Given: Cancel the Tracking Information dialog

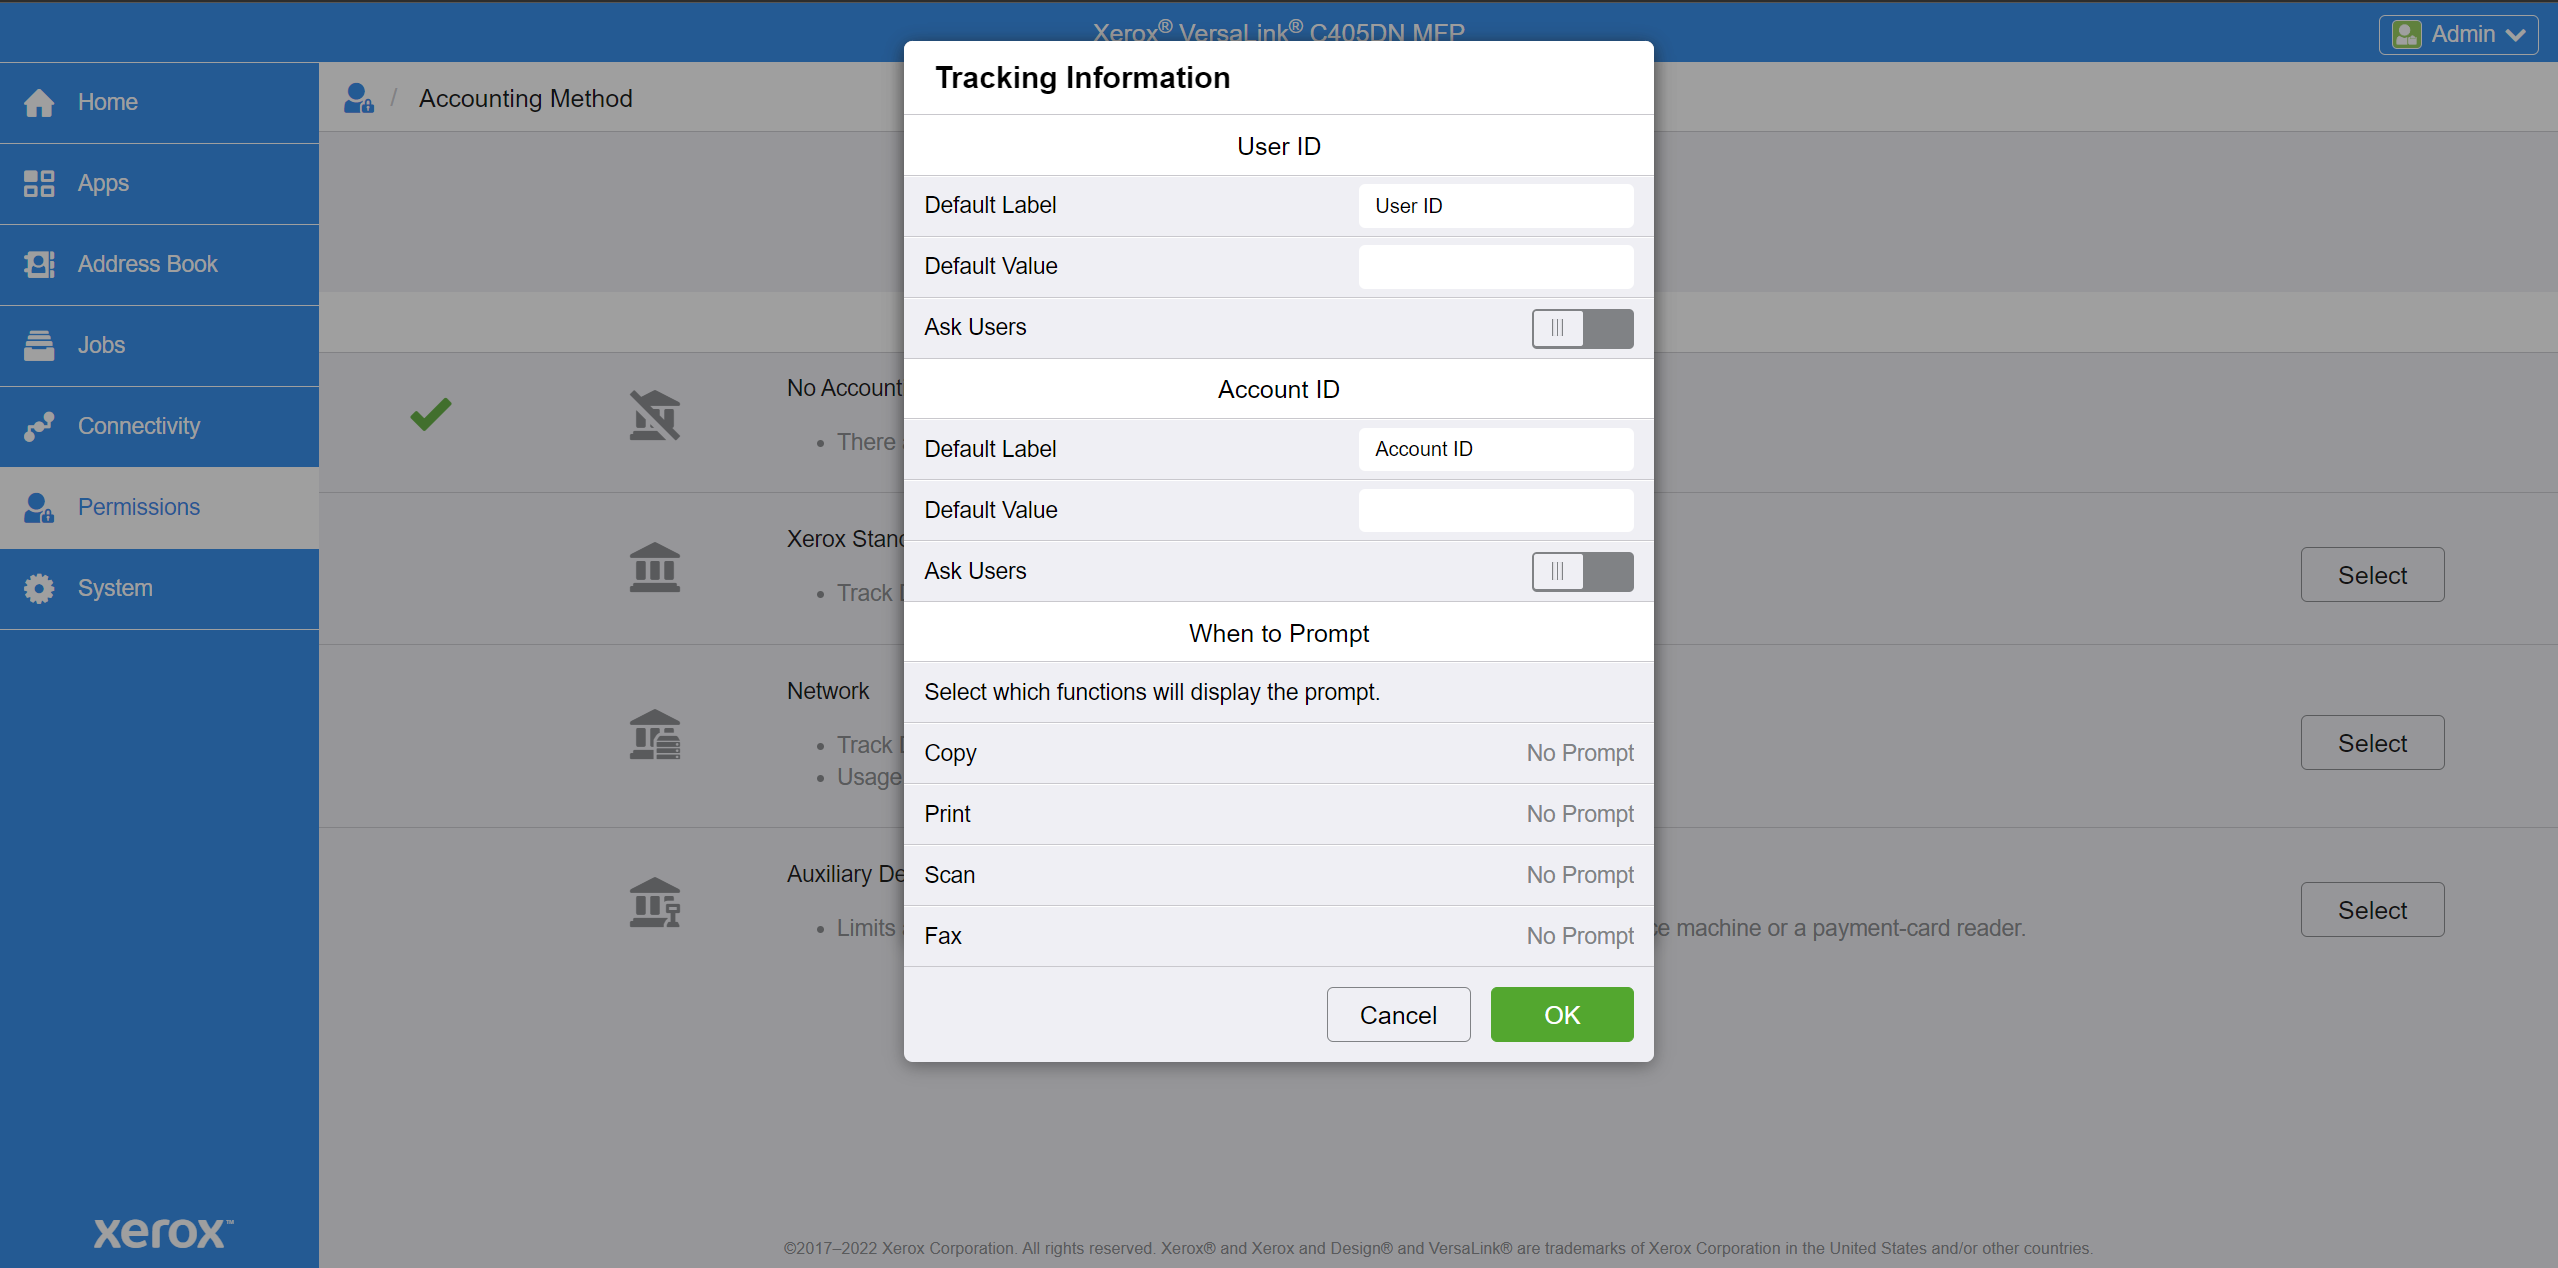Looking at the screenshot, I should [x=1397, y=1014].
